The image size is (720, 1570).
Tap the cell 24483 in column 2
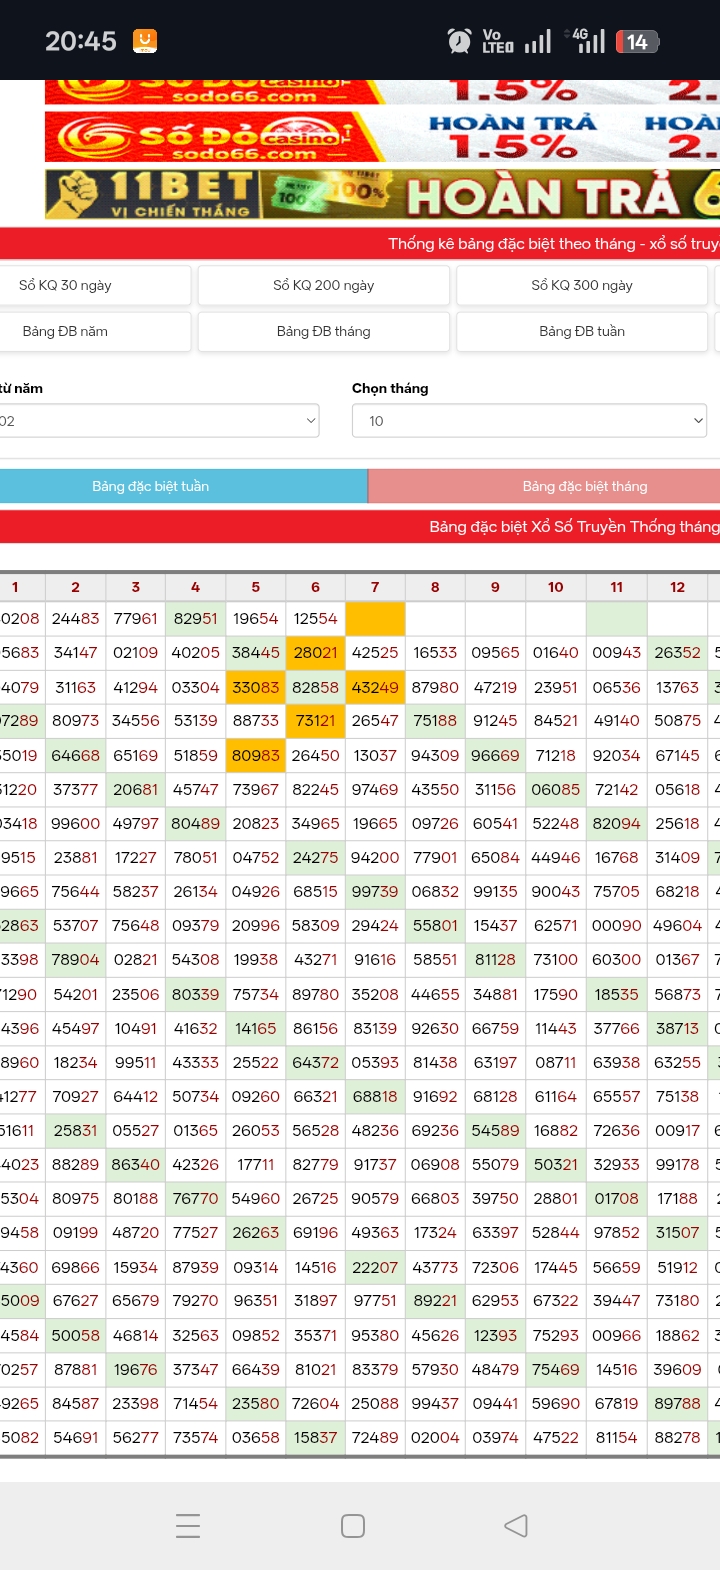point(75,618)
